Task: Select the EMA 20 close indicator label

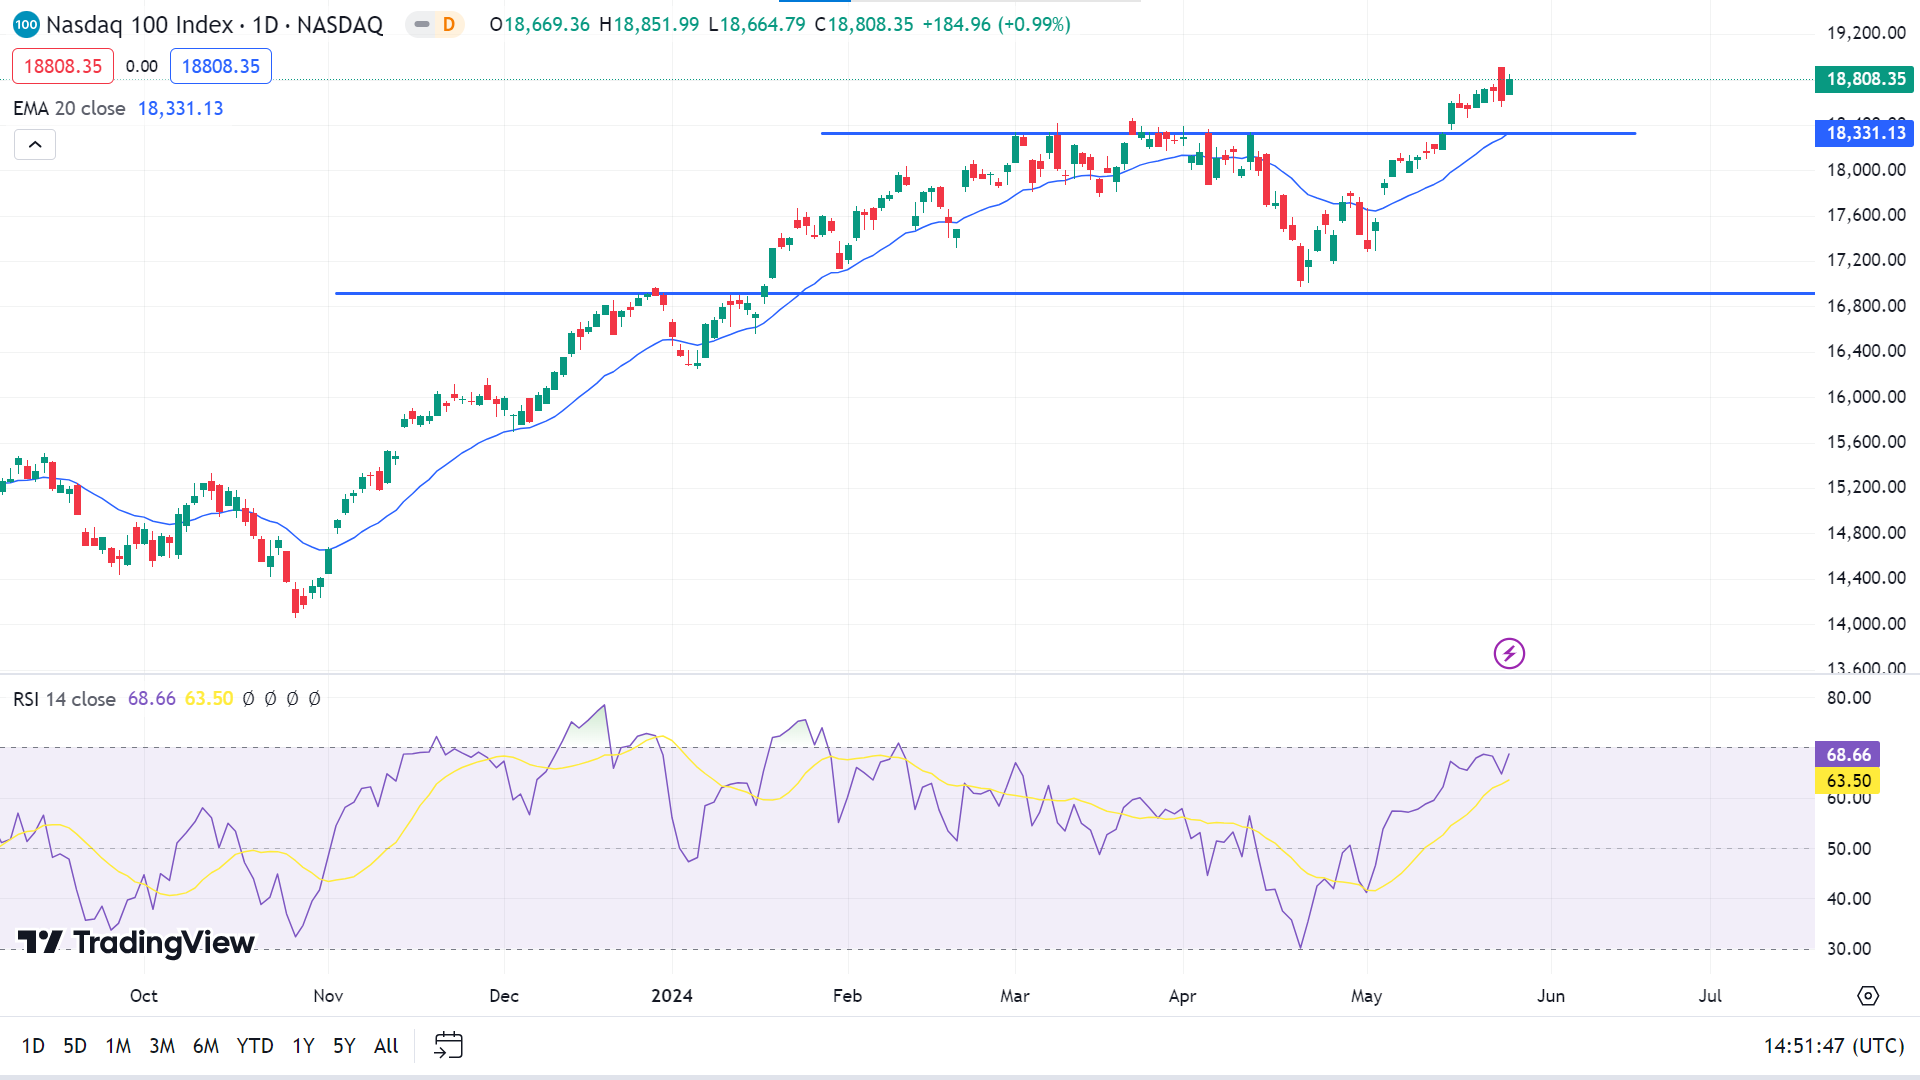Action: click(69, 108)
